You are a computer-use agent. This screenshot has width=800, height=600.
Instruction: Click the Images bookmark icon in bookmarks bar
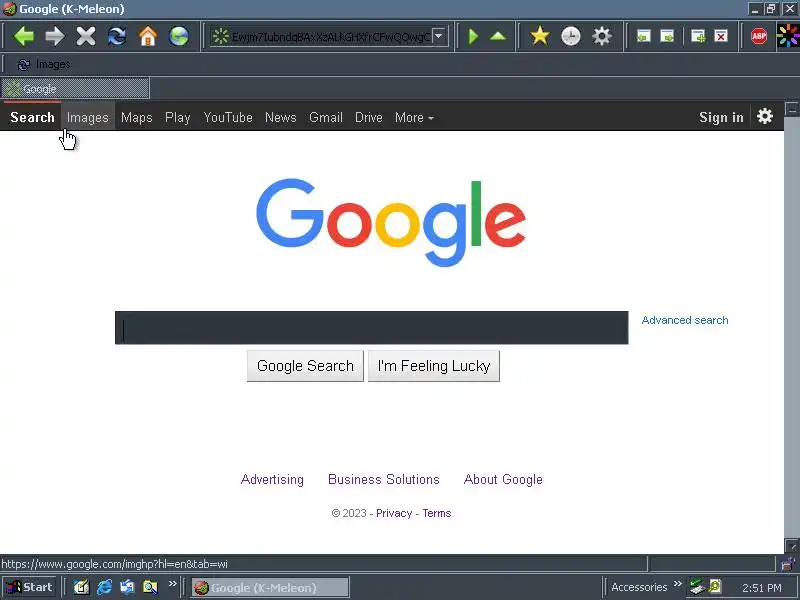point(23,64)
